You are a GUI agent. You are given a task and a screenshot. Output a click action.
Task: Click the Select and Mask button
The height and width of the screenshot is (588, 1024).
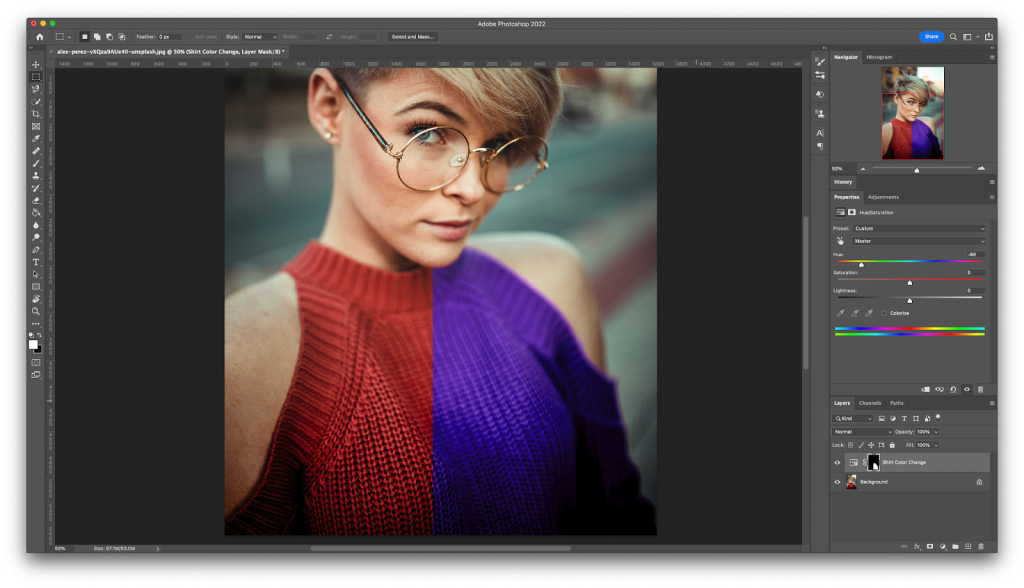point(413,36)
